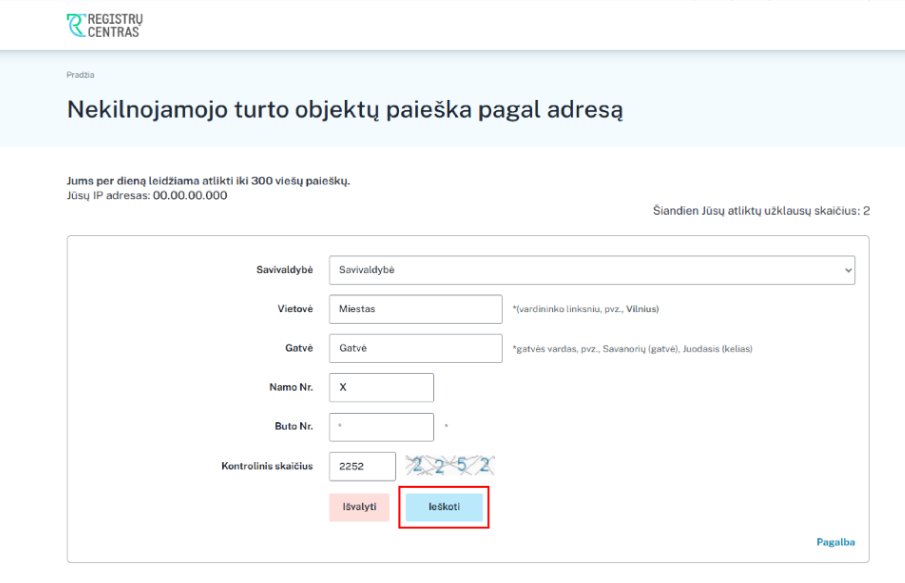The height and width of the screenshot is (583, 905).
Task: Open the Pradžia breadcrumb link
Action: point(81,75)
